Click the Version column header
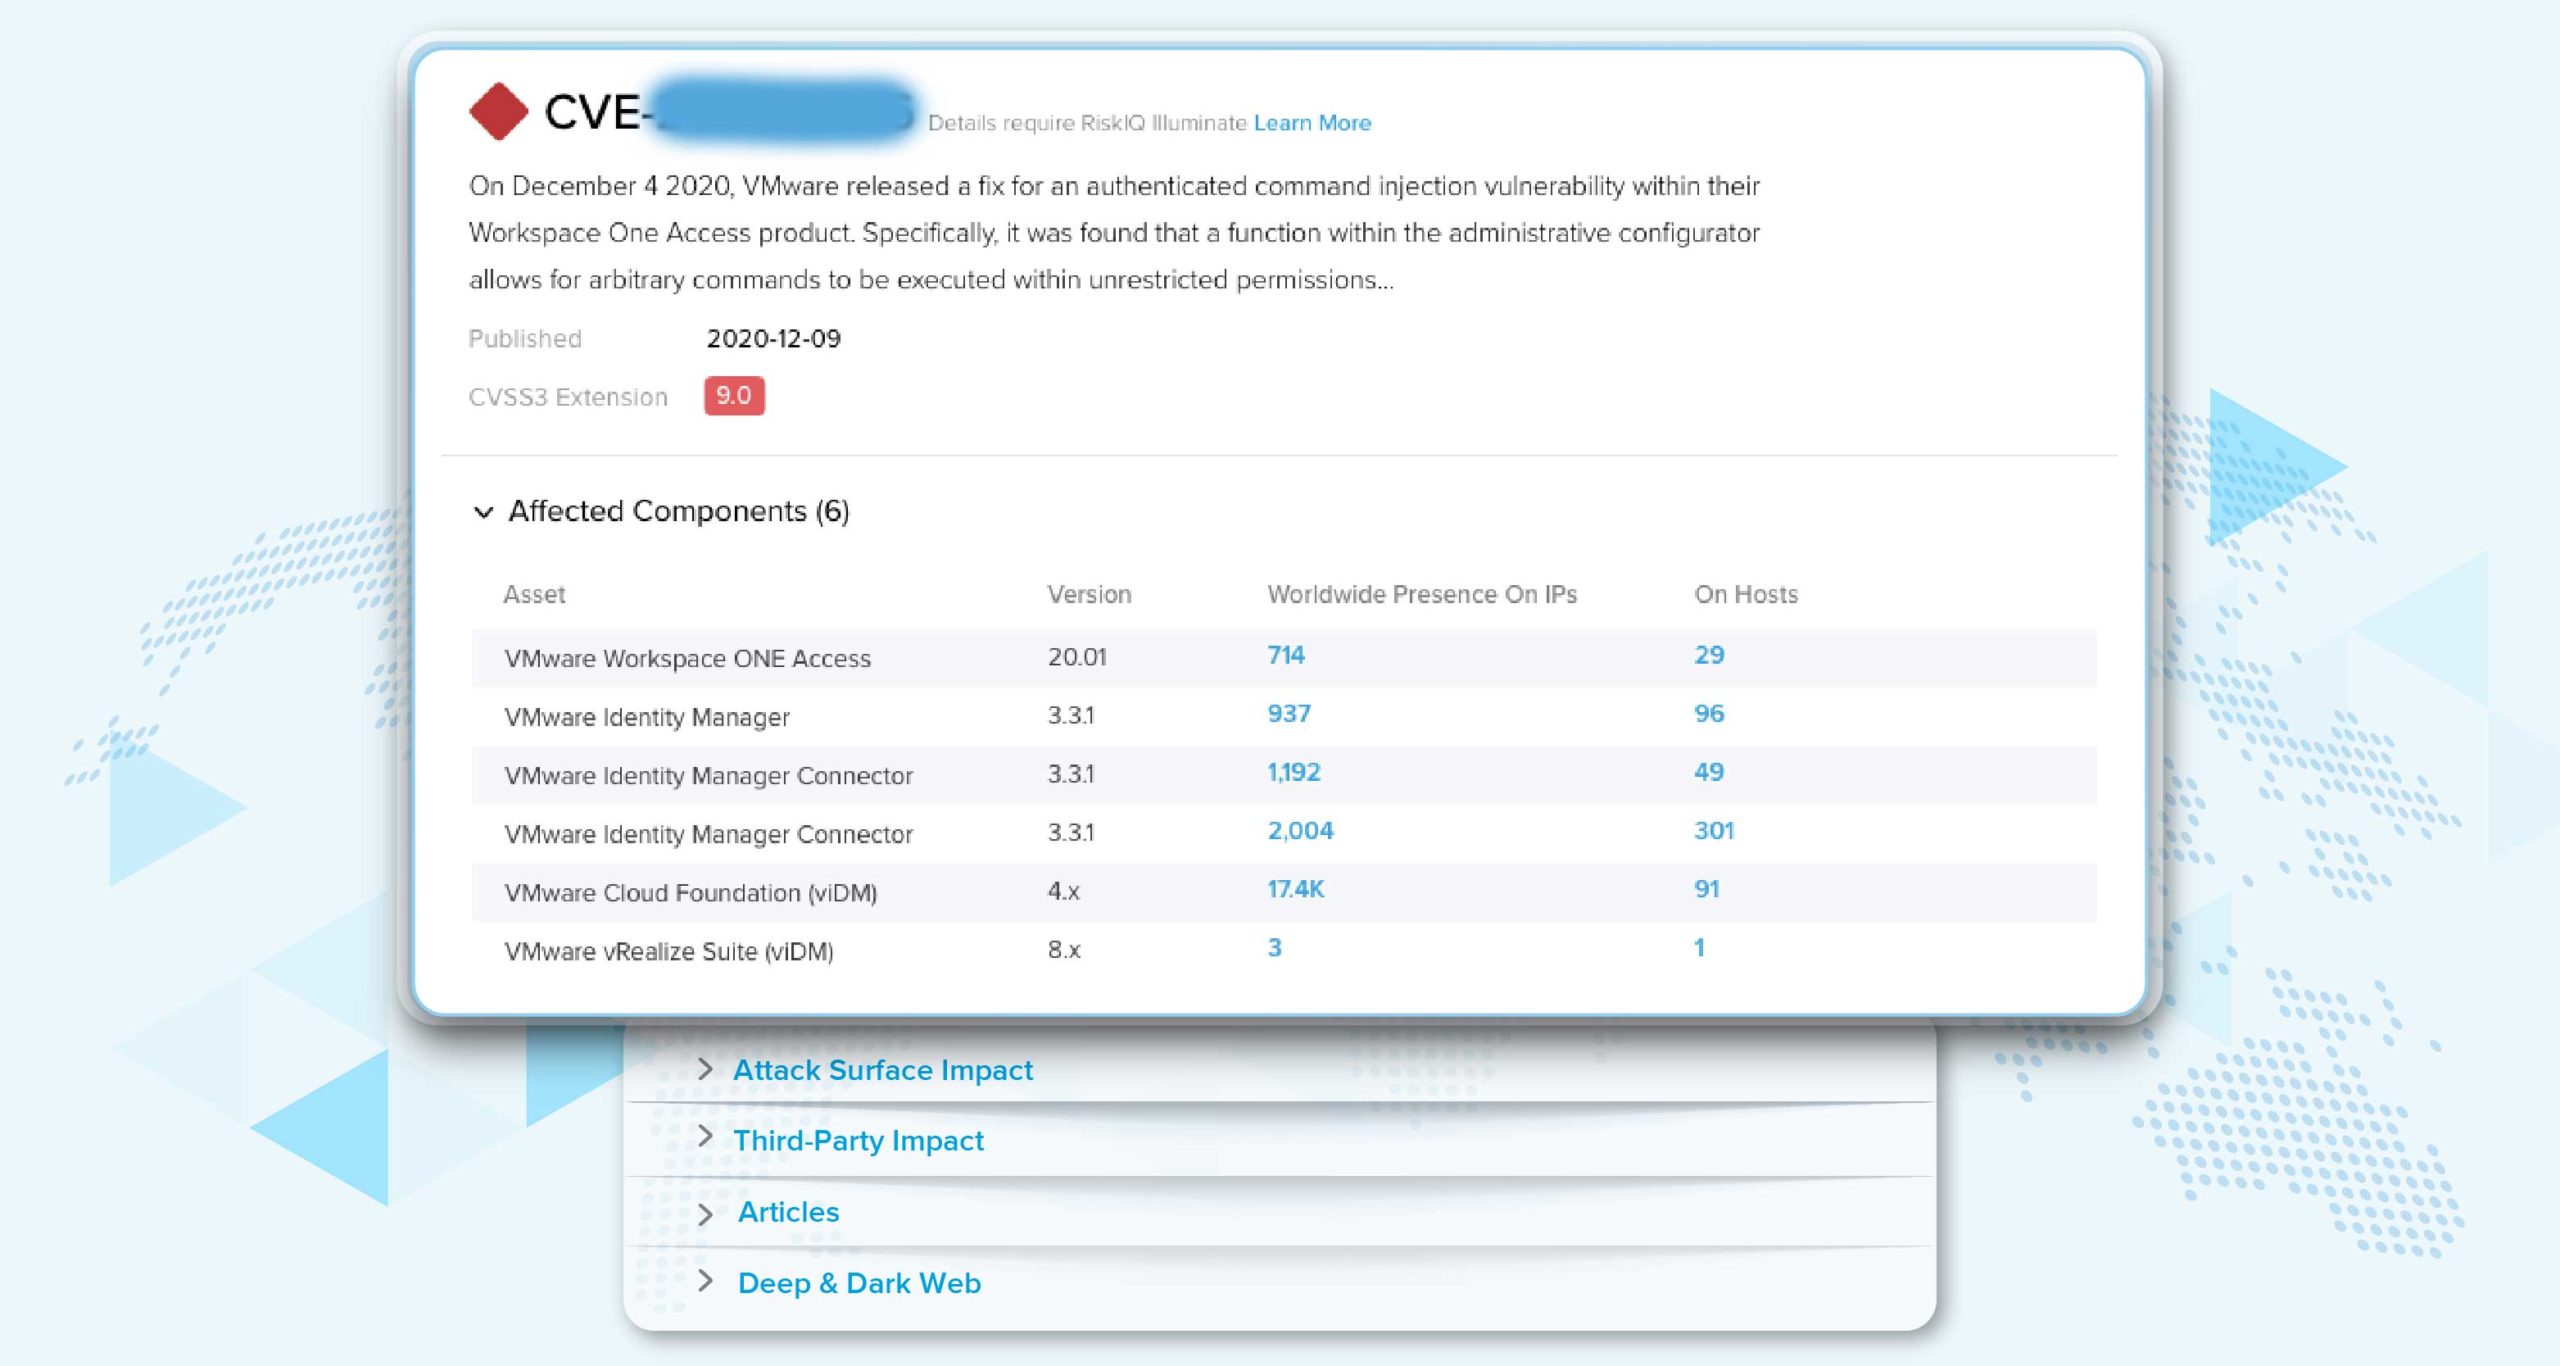The height and width of the screenshot is (1366, 2560). [1089, 595]
